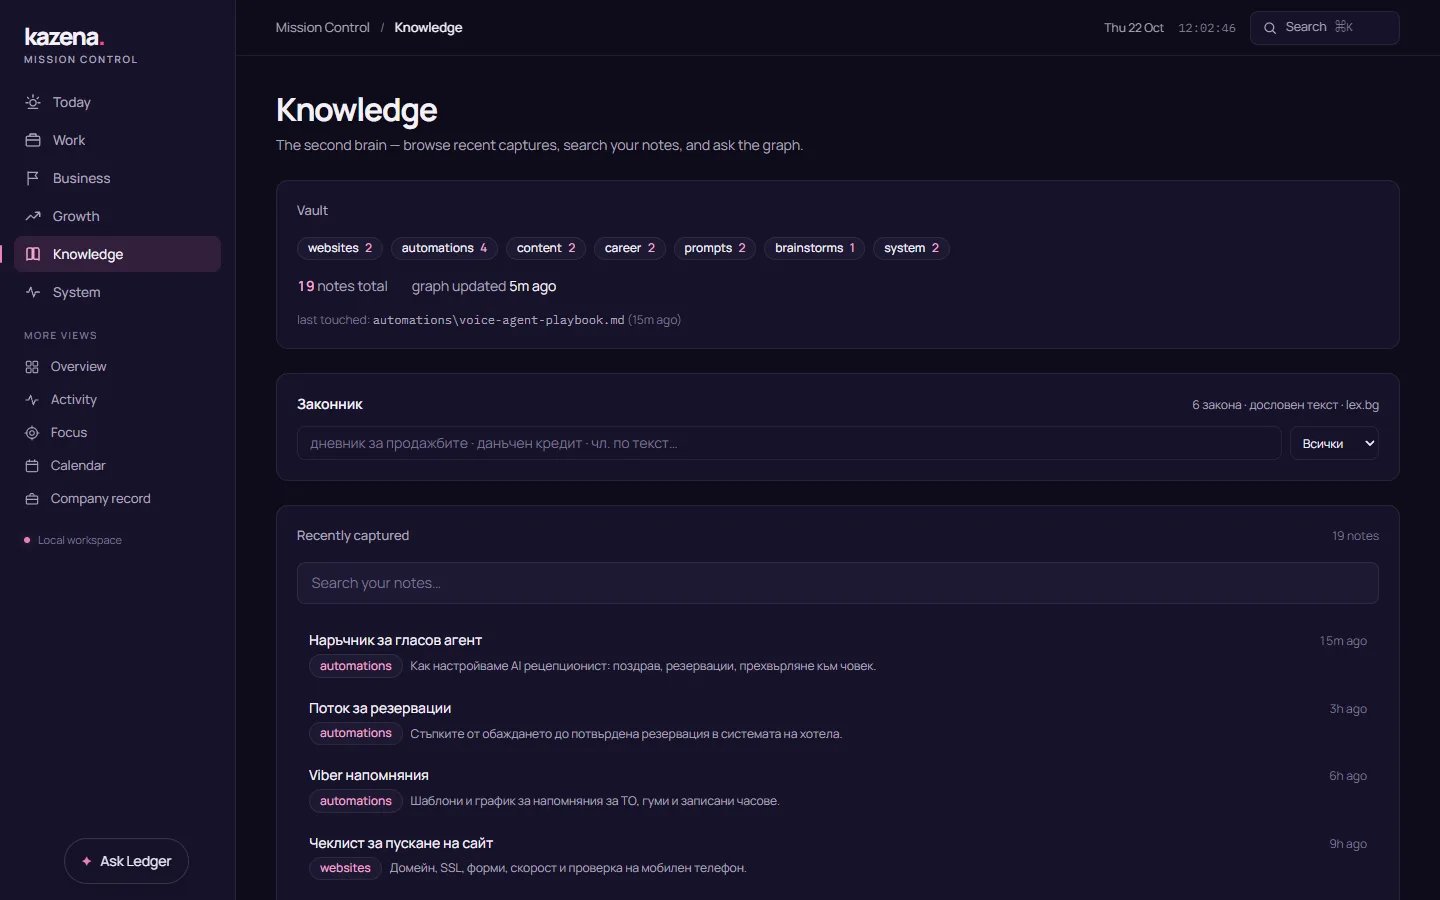Image resolution: width=1440 pixels, height=900 pixels.
Task: Filter vault by system tag
Action: point(911,248)
